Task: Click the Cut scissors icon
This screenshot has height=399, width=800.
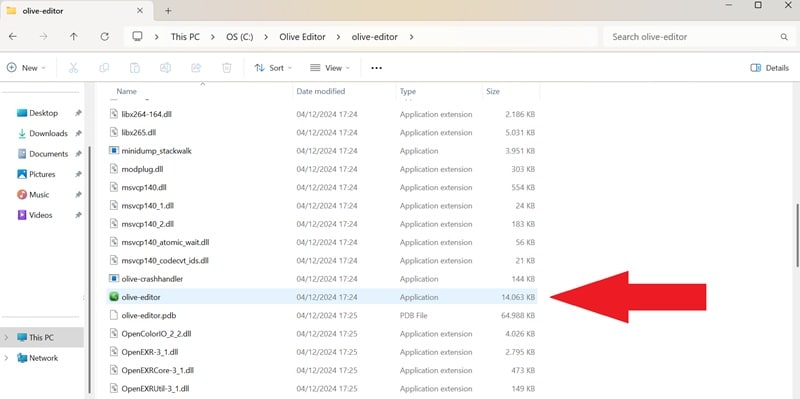Action: point(73,68)
